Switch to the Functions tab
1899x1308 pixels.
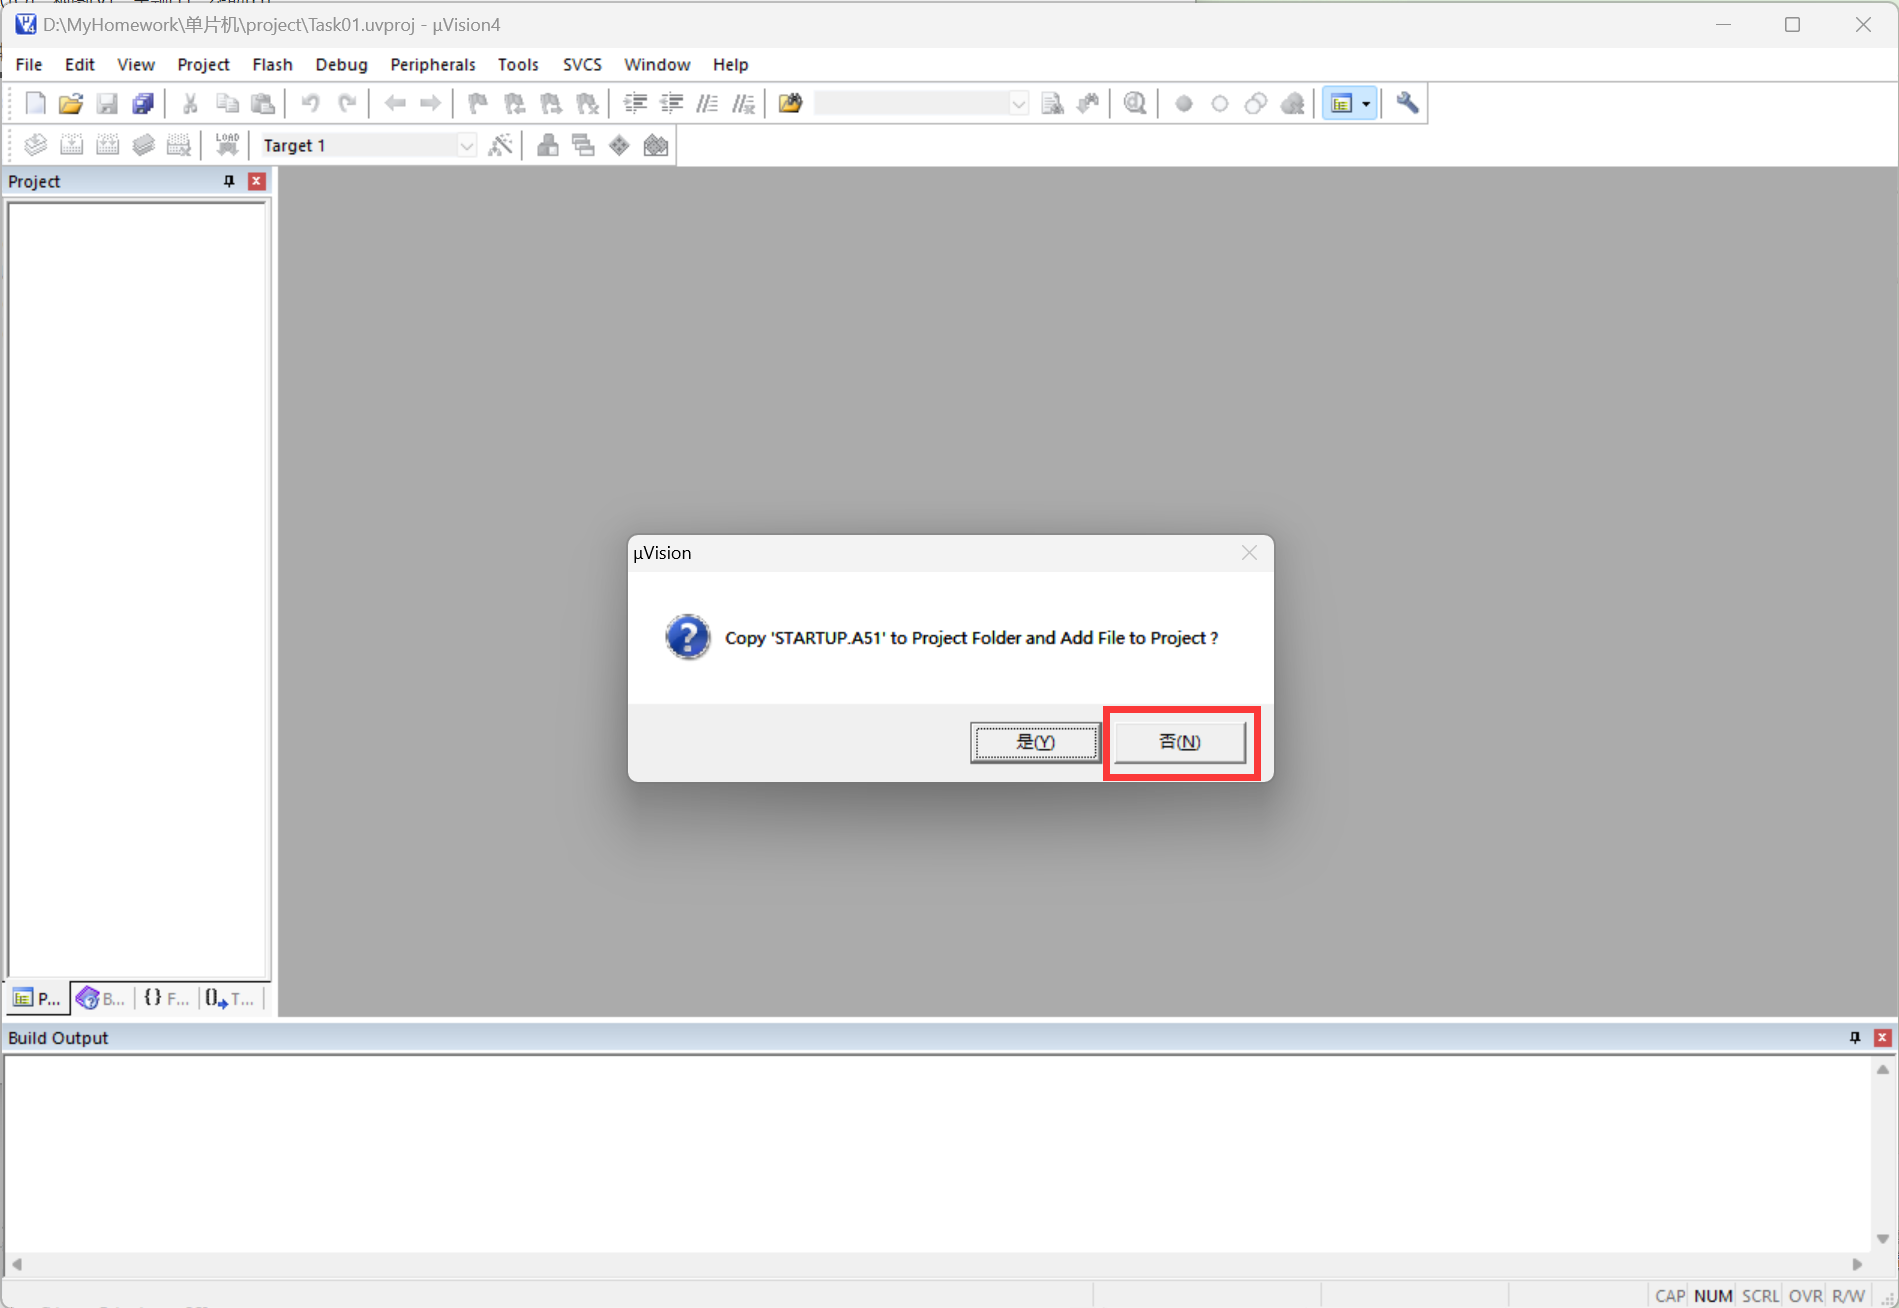(166, 998)
